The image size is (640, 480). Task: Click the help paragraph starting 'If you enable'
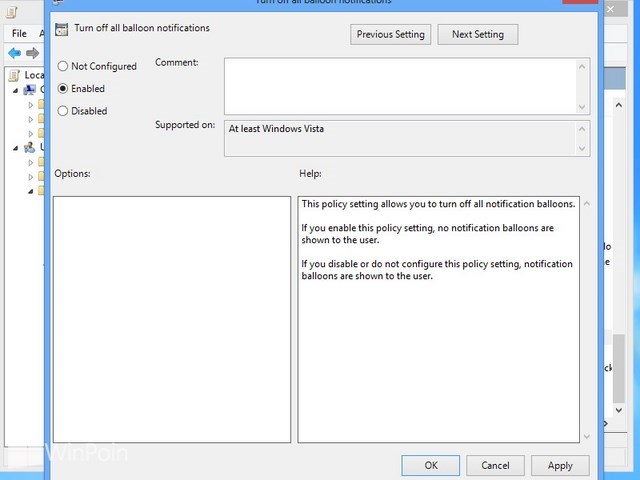coord(427,234)
